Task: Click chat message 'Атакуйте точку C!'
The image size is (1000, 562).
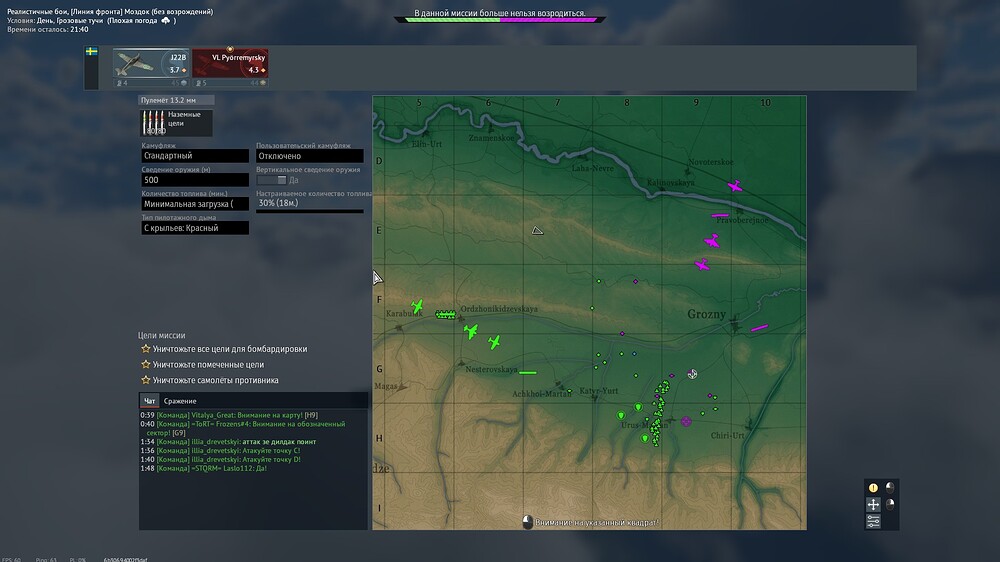Action: click(x=220, y=450)
